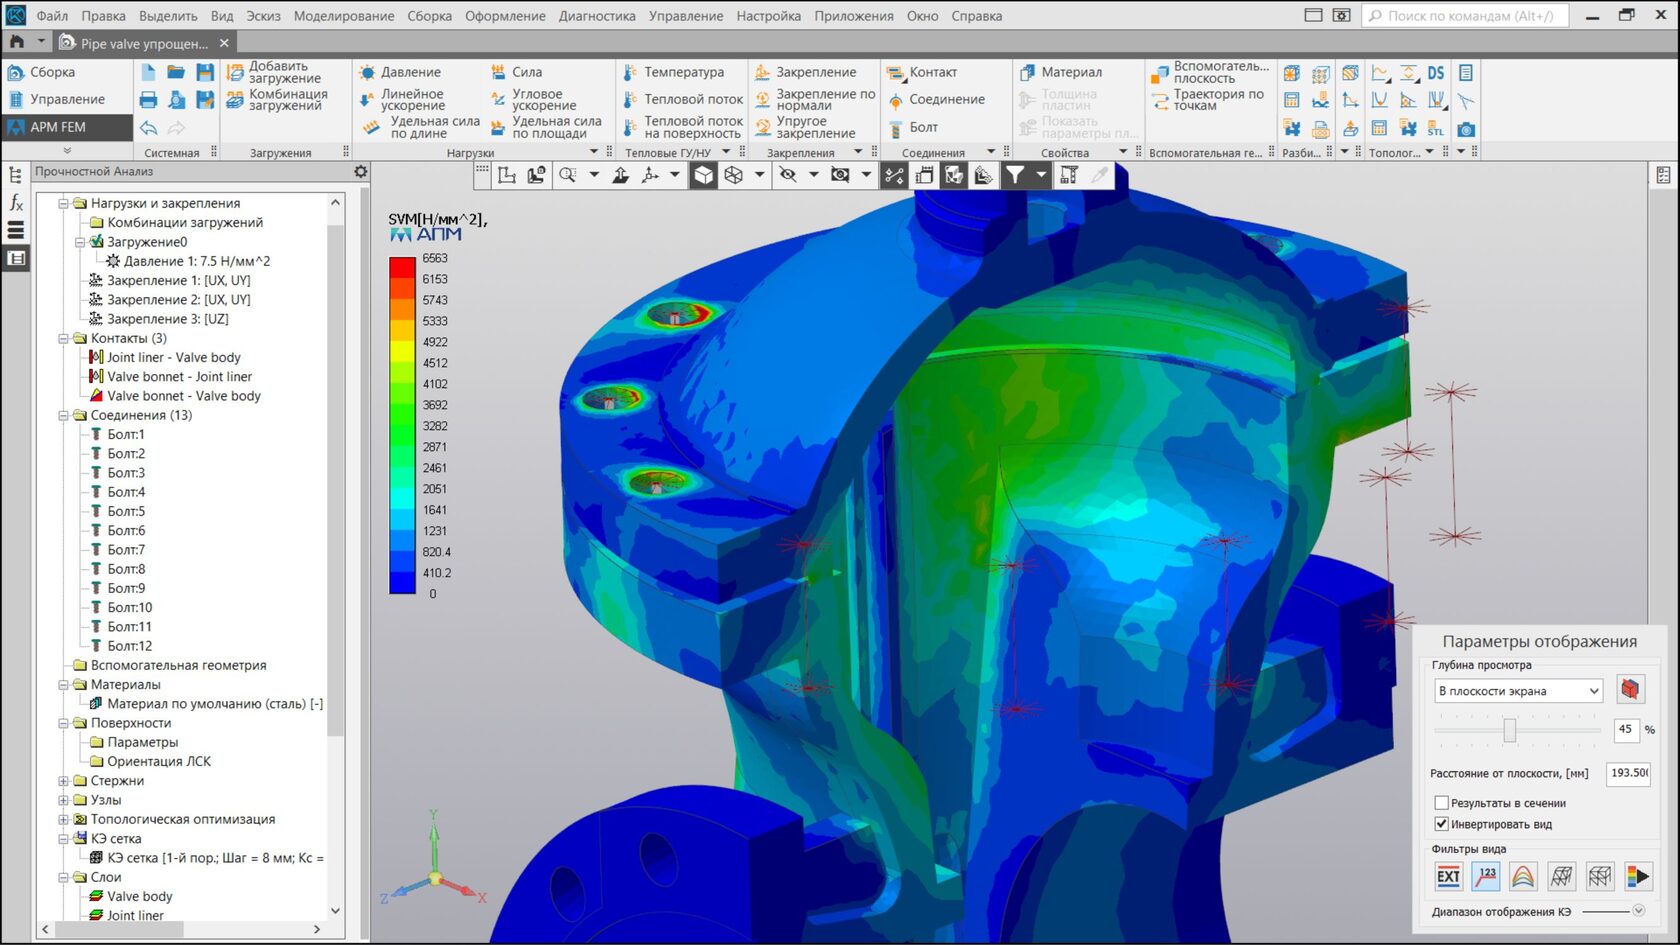The height and width of the screenshot is (945, 1680).
Task: Click the shaded cube display mode icon
Action: click(704, 175)
